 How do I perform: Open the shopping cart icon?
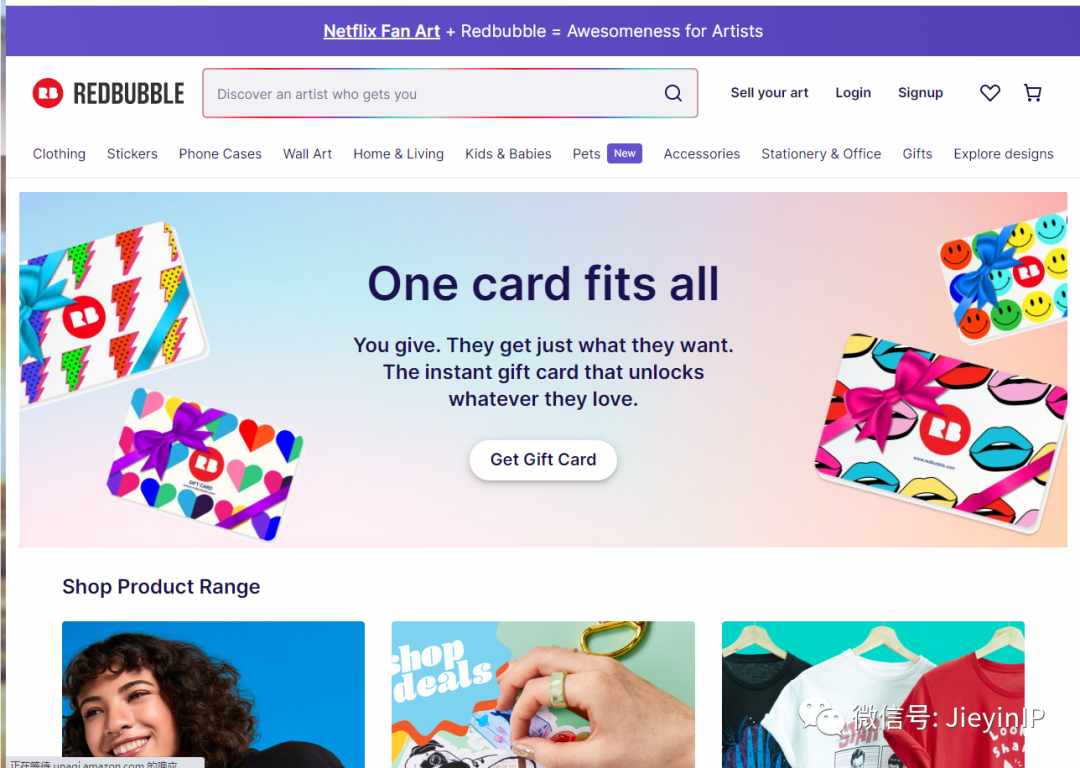tap(1032, 93)
